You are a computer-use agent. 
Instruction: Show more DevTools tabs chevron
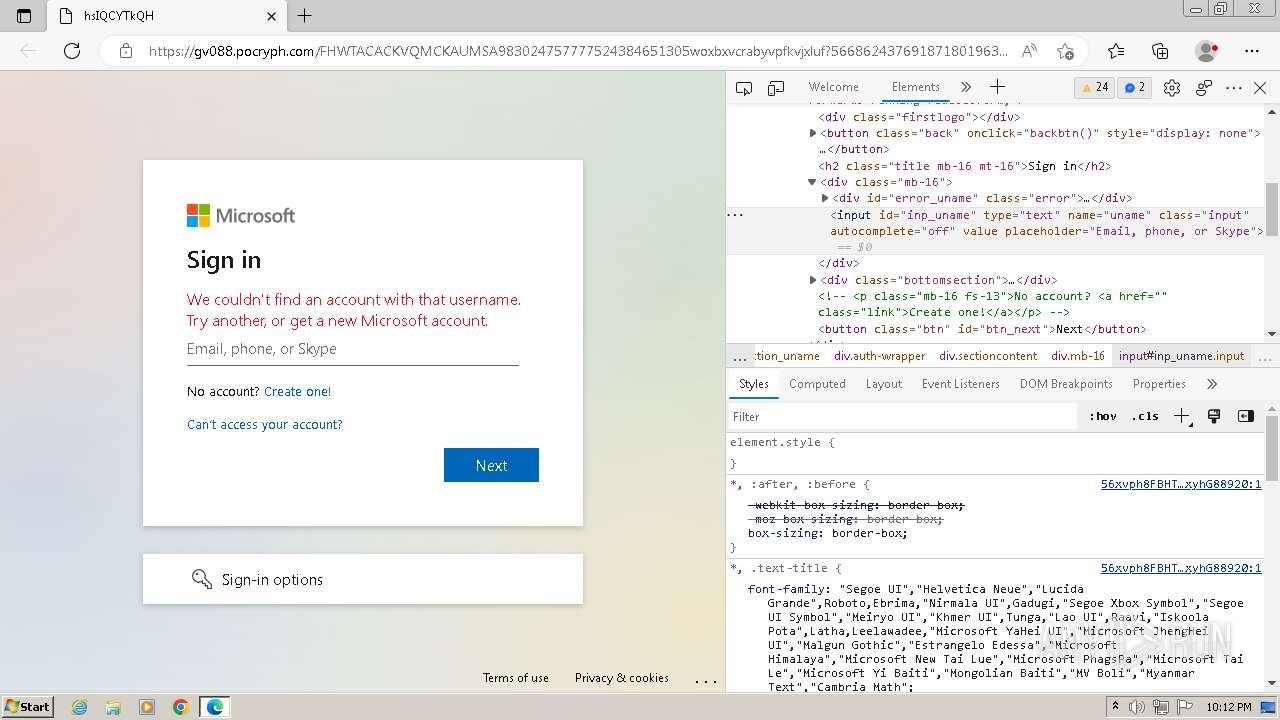(x=966, y=87)
